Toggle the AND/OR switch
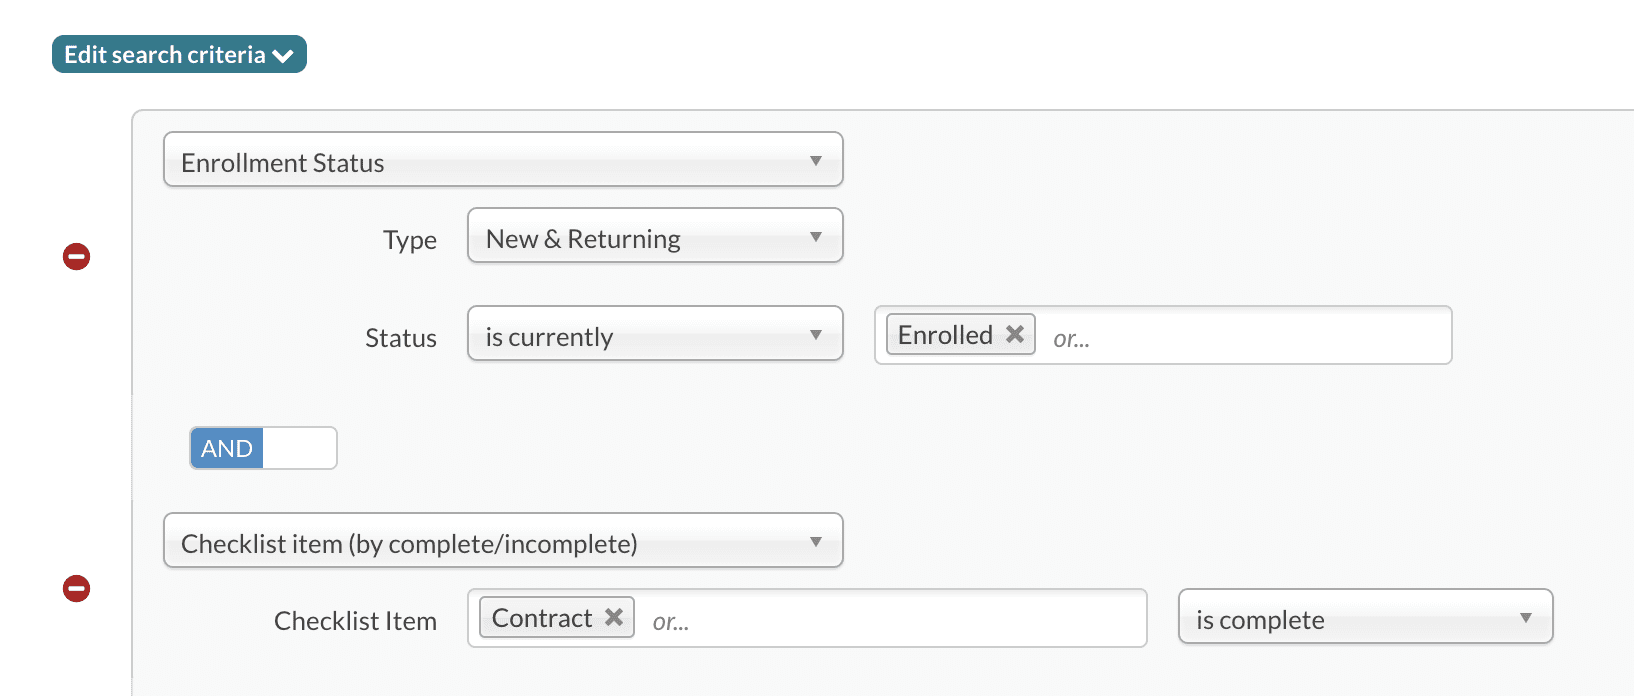 [x=263, y=448]
